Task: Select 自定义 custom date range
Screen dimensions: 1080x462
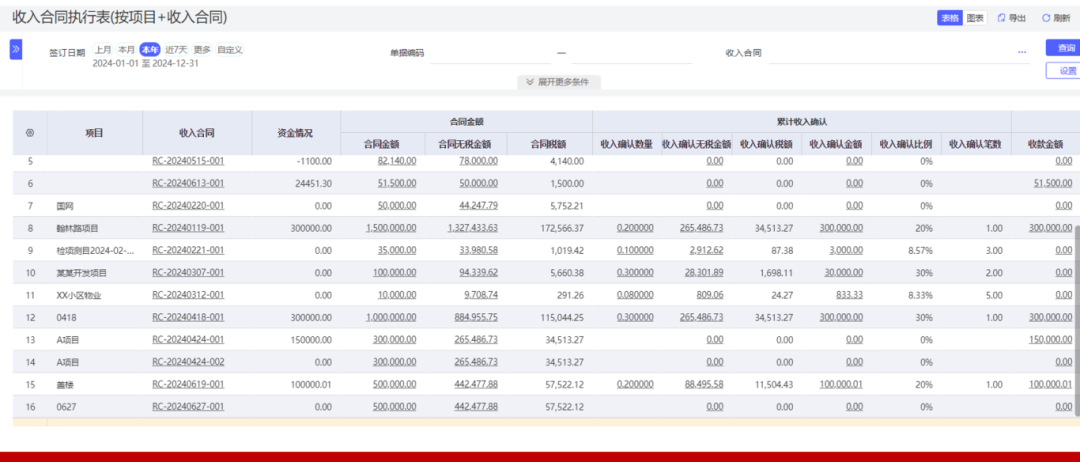Action: [x=229, y=50]
